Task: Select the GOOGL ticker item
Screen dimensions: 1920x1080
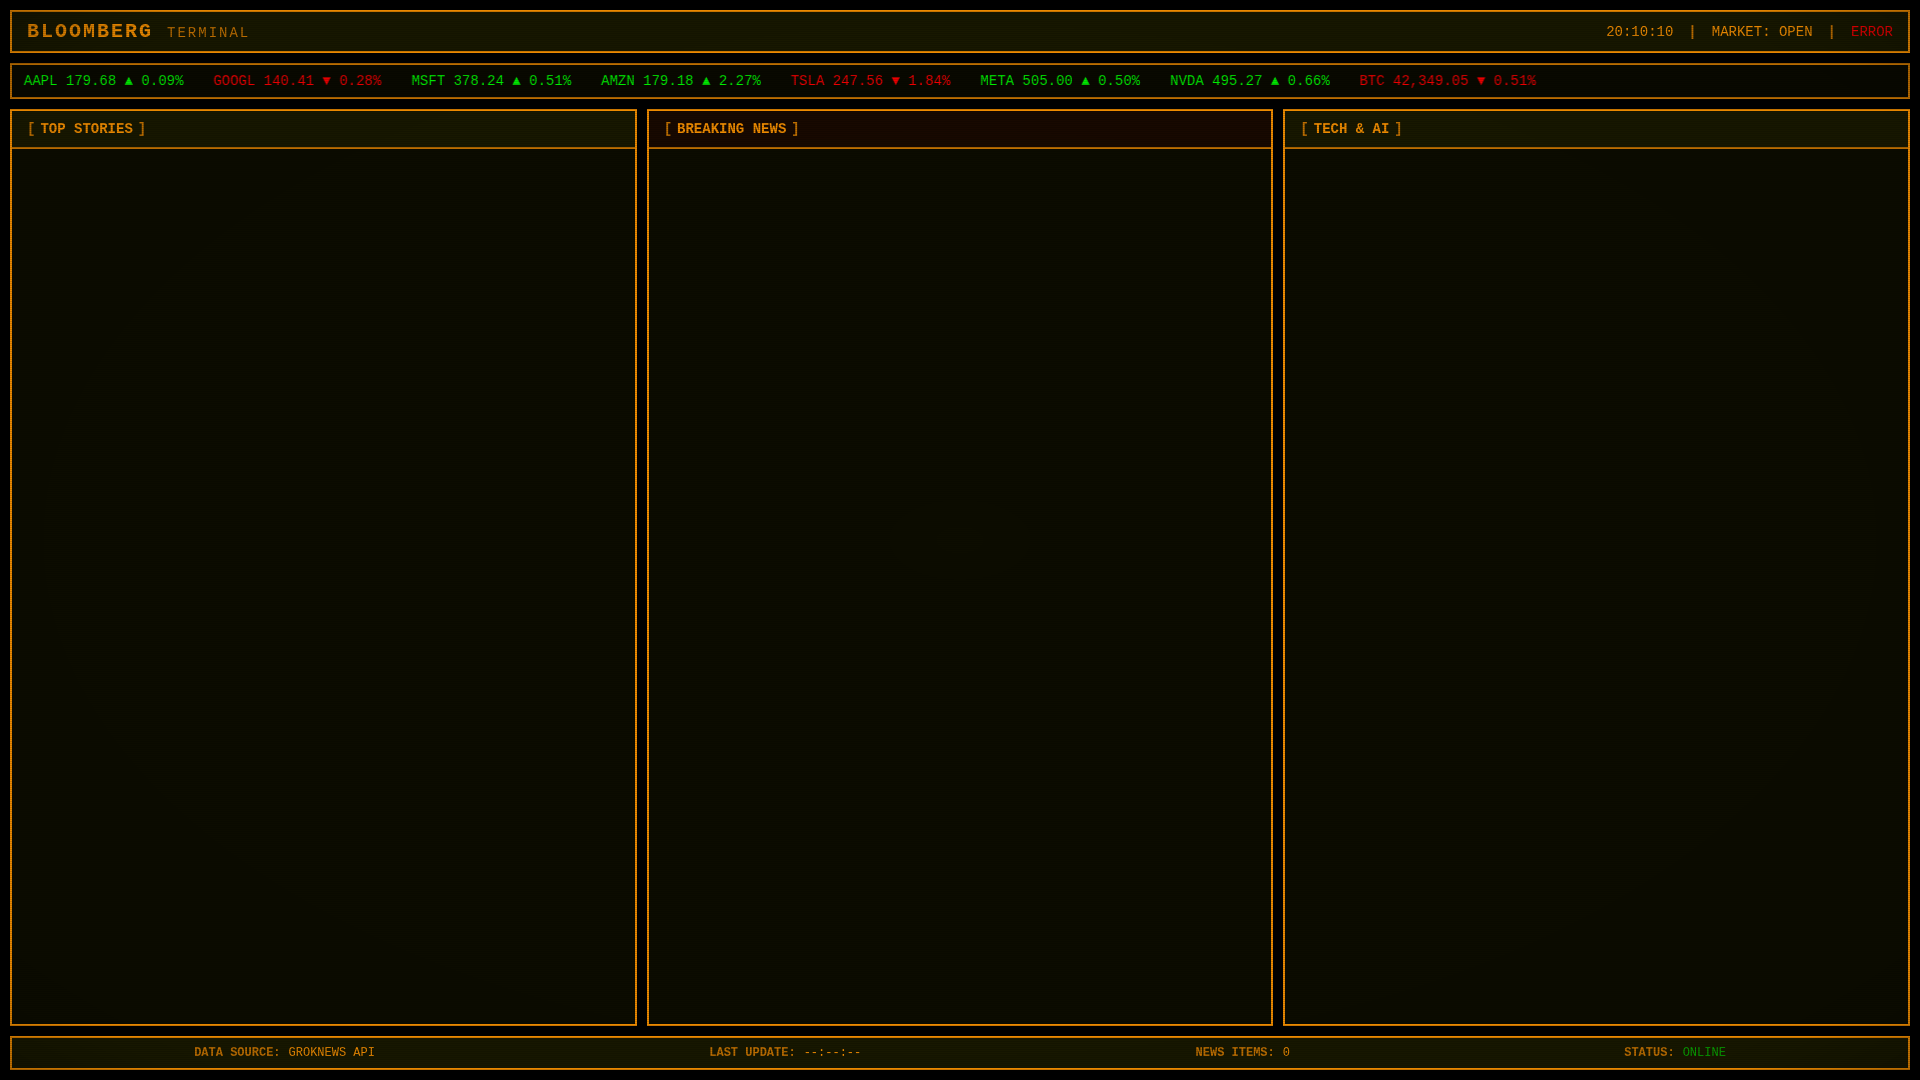Action: point(297,81)
